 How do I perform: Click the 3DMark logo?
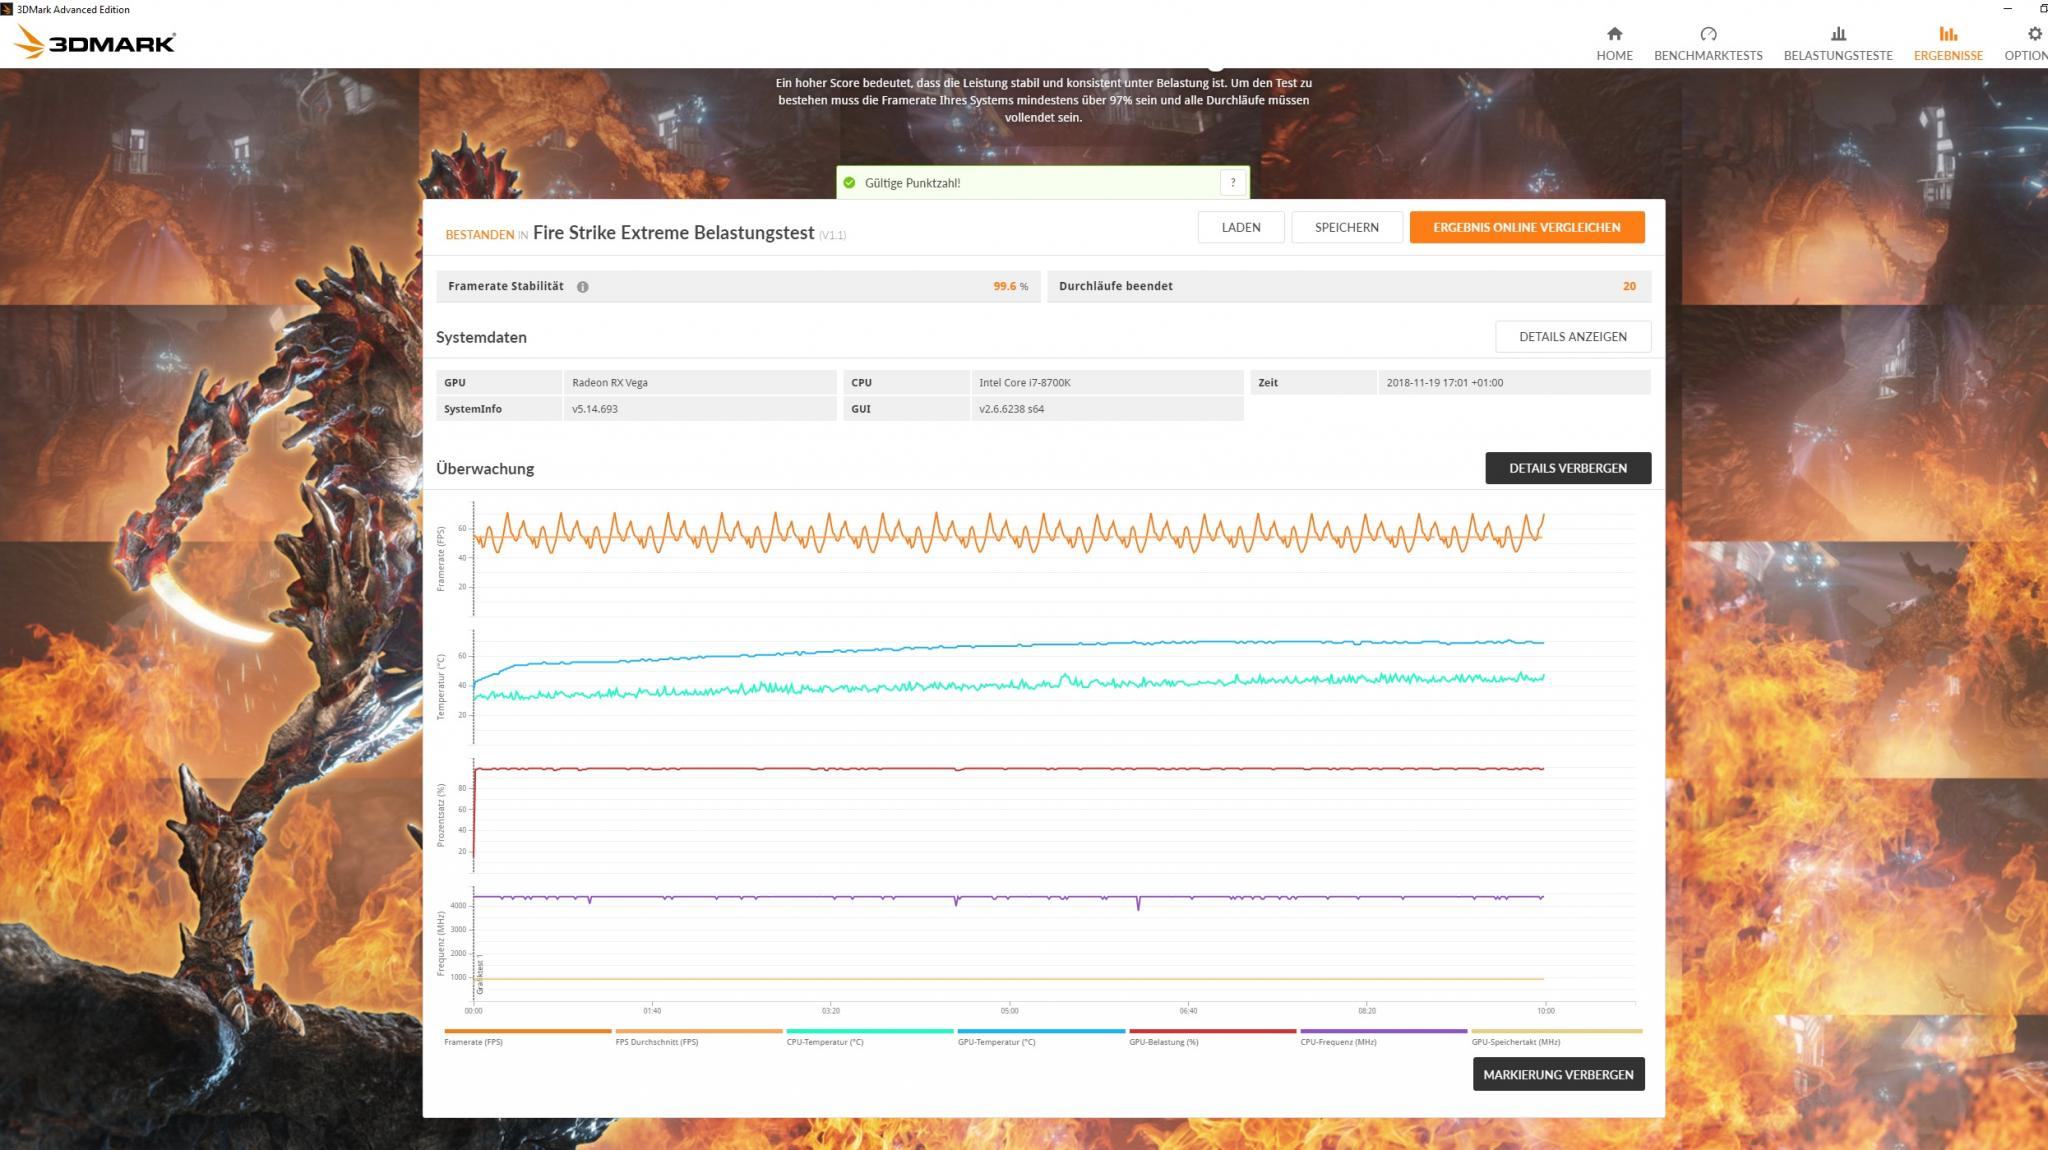[x=97, y=42]
